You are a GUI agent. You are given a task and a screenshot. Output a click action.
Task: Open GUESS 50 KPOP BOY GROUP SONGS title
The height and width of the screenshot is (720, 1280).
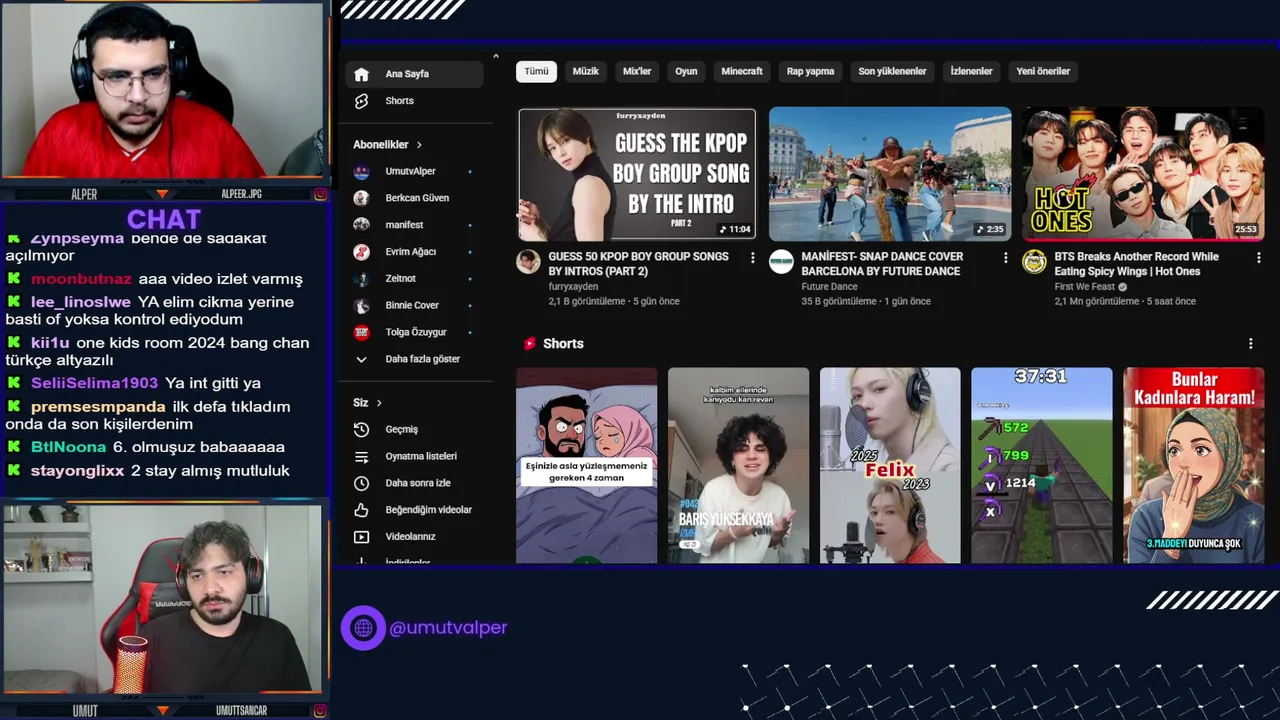[x=638, y=264]
